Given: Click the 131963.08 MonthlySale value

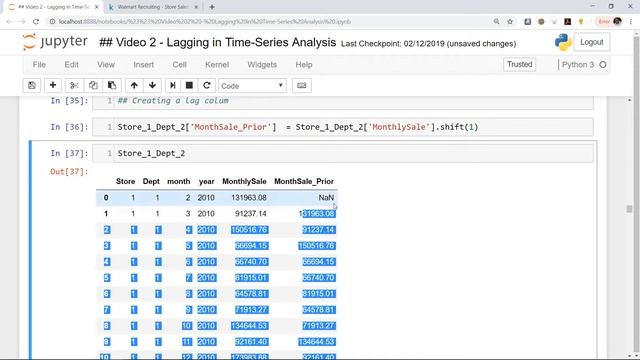Looking at the screenshot, I should tap(249, 198).
